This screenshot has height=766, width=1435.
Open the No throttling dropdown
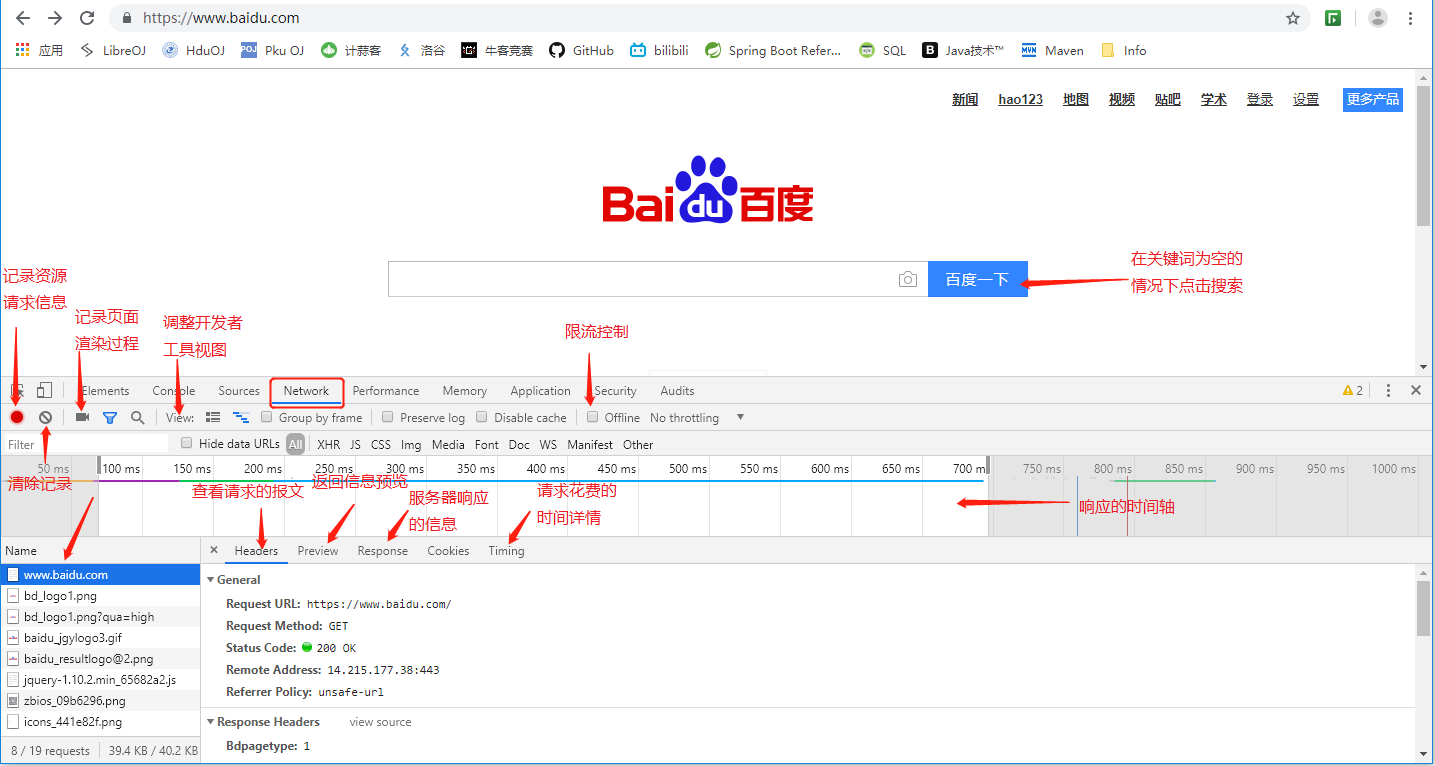697,417
